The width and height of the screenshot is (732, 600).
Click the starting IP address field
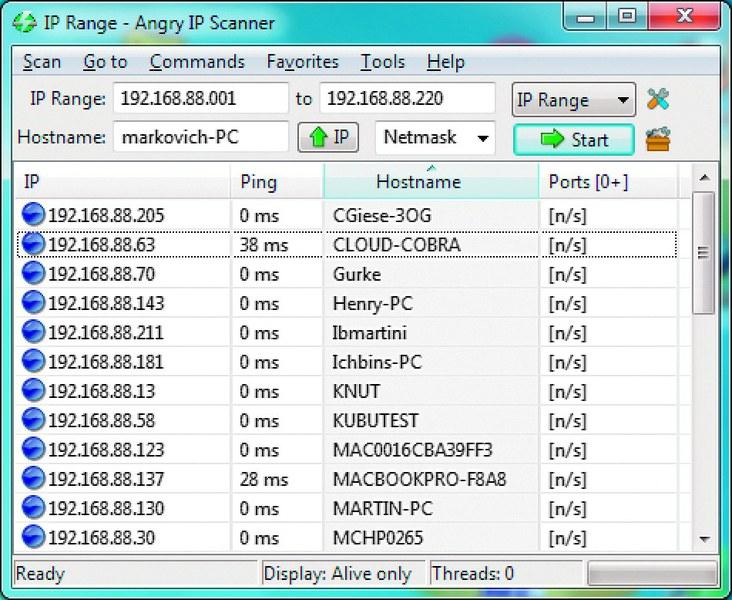(x=200, y=99)
